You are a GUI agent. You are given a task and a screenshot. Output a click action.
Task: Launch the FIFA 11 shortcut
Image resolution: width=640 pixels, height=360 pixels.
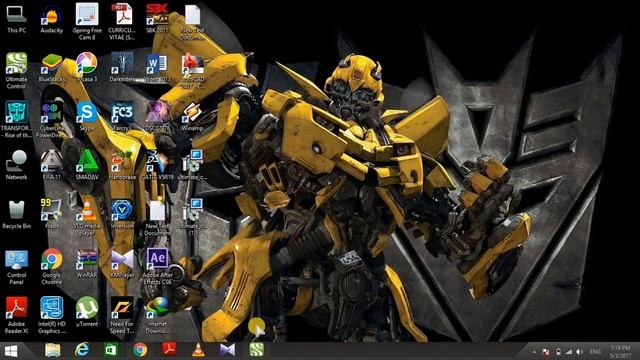[x=51, y=166]
